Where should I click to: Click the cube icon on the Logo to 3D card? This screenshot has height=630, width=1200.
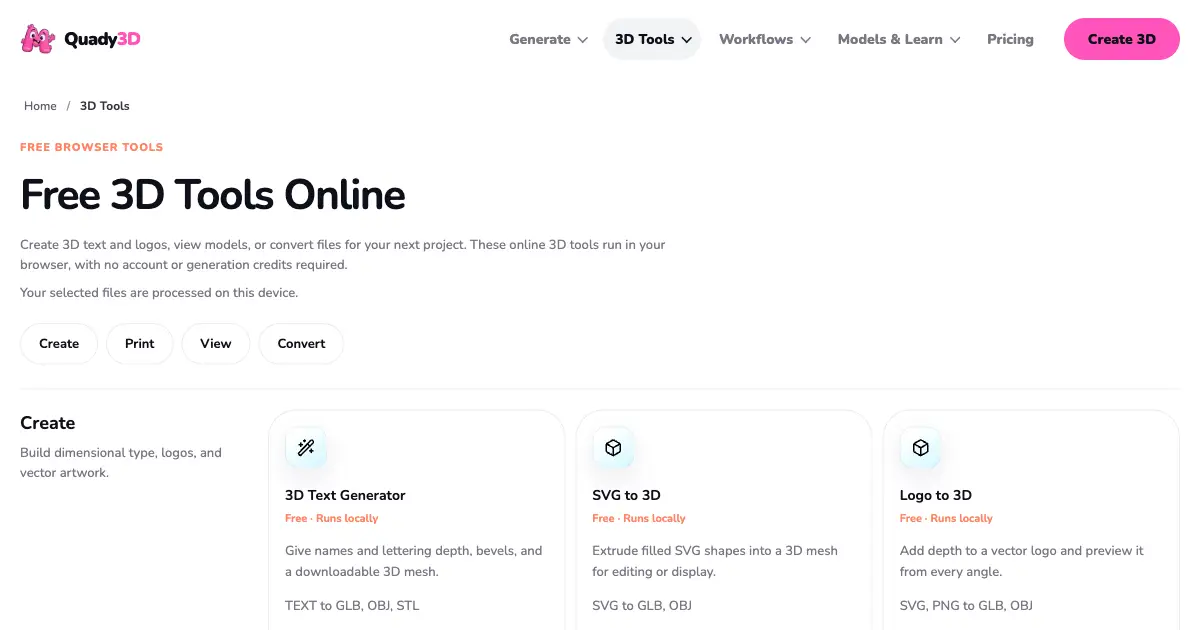click(920, 448)
